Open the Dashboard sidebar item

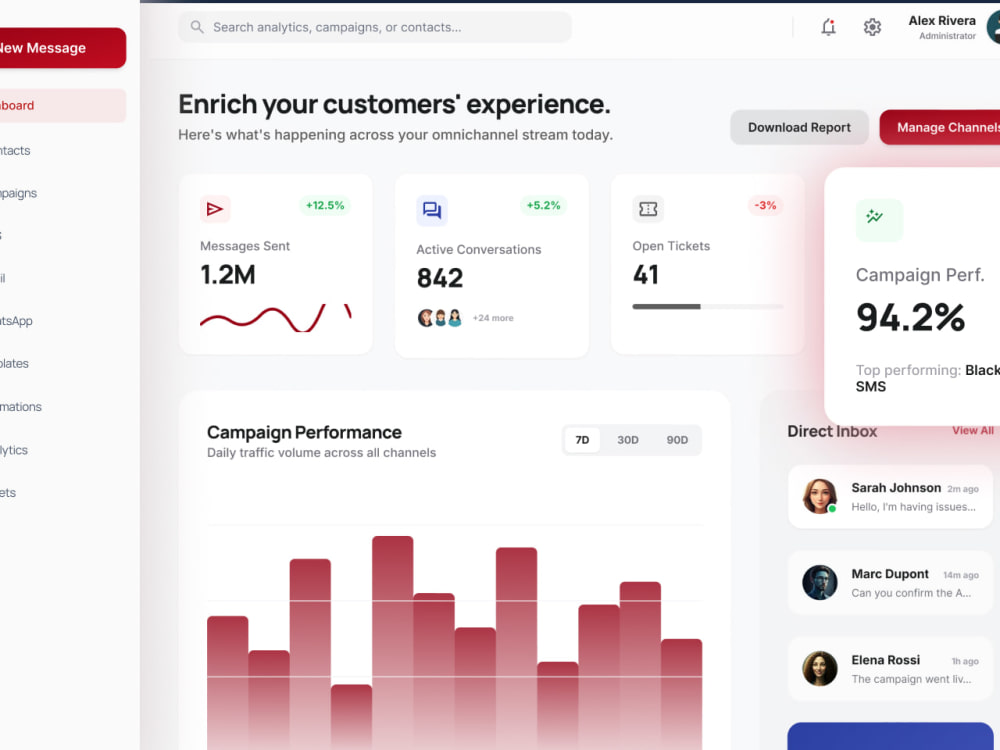tap(63, 105)
